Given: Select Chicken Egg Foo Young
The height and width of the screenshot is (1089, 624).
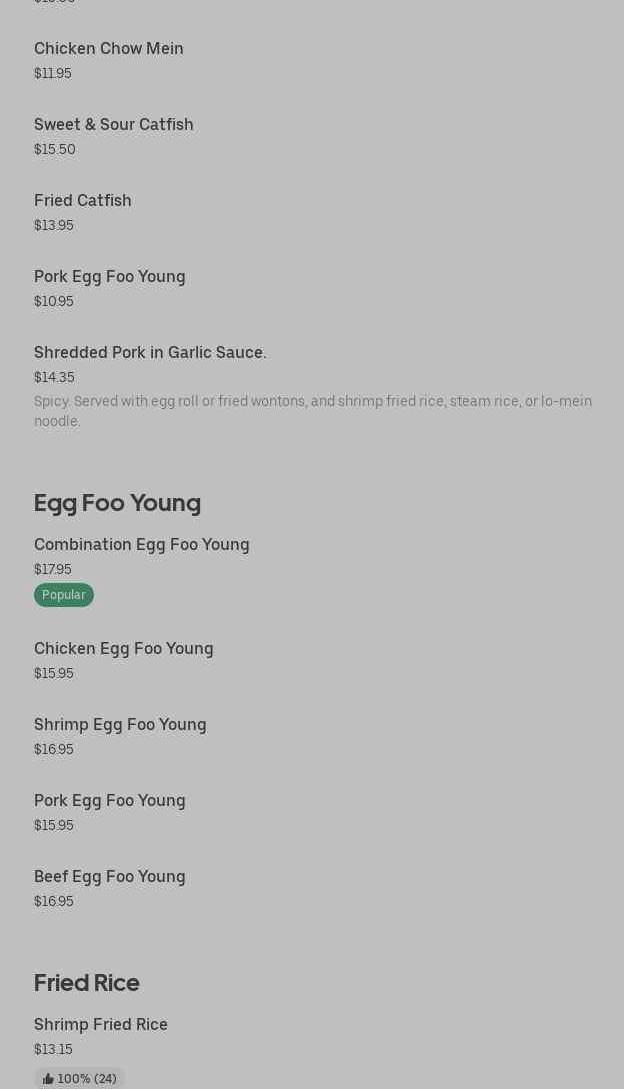Looking at the screenshot, I should [124, 648].
